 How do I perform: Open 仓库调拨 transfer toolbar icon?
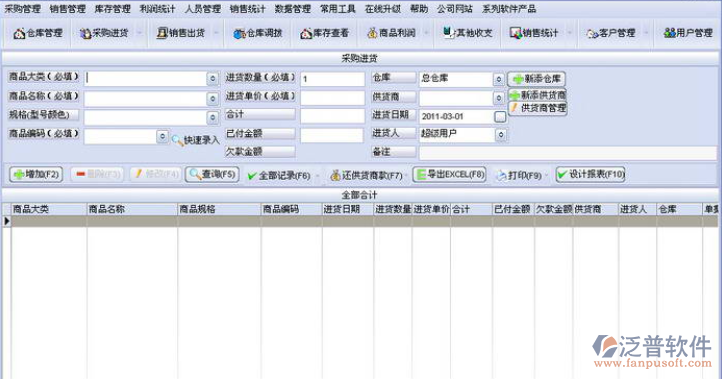239,33
